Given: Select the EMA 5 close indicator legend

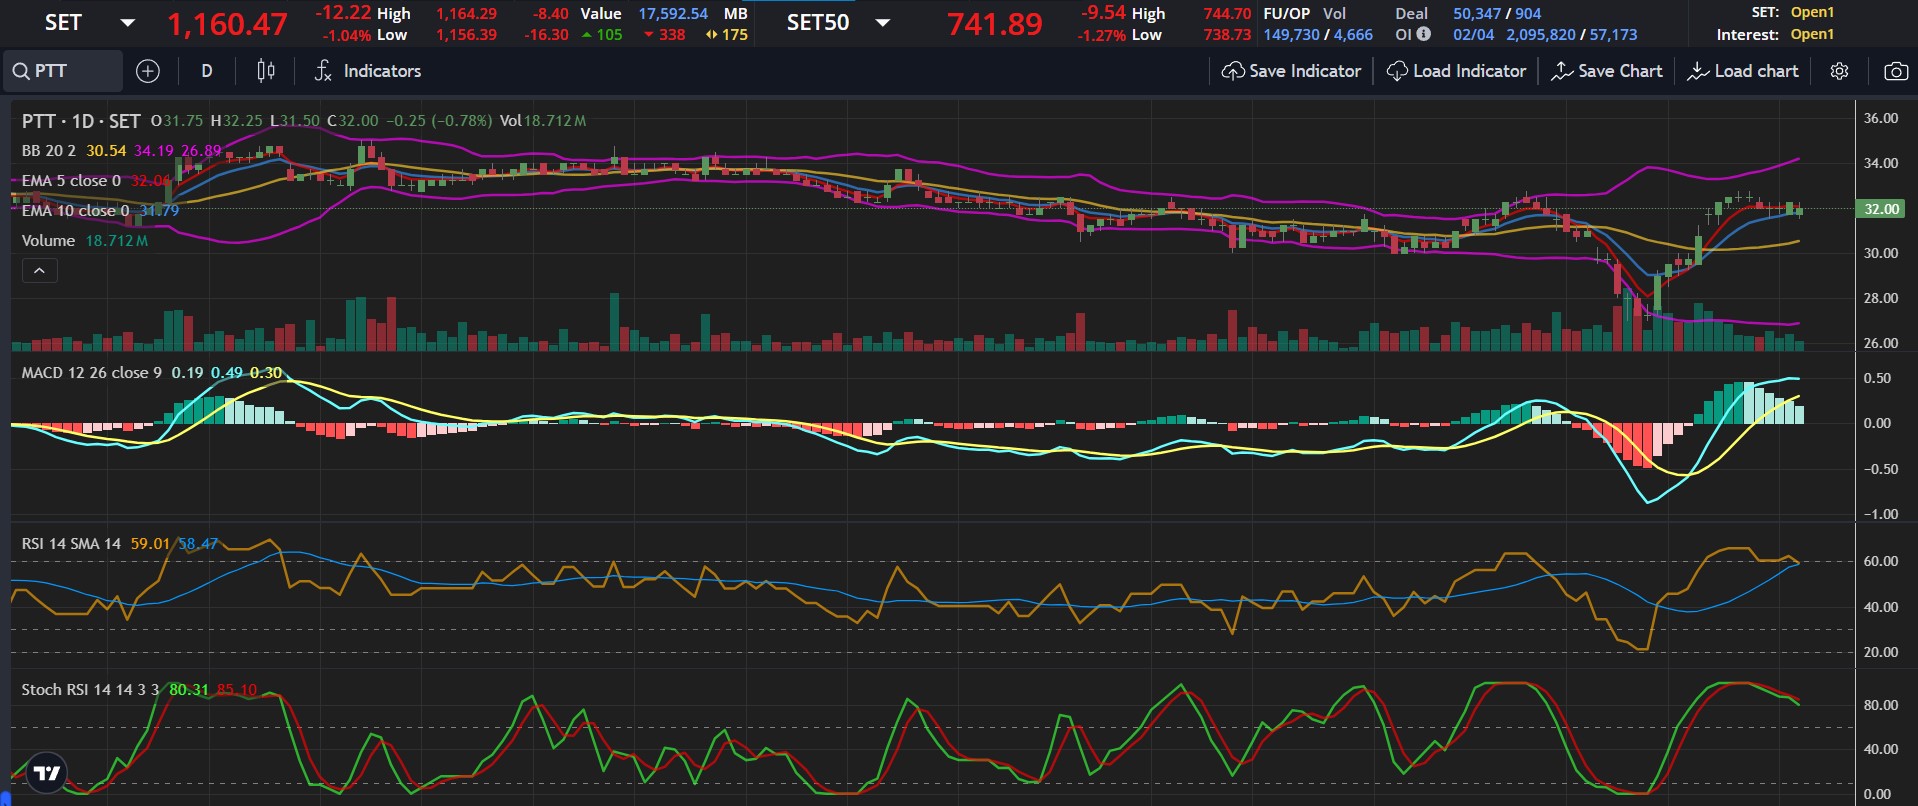Looking at the screenshot, I should click(x=71, y=180).
